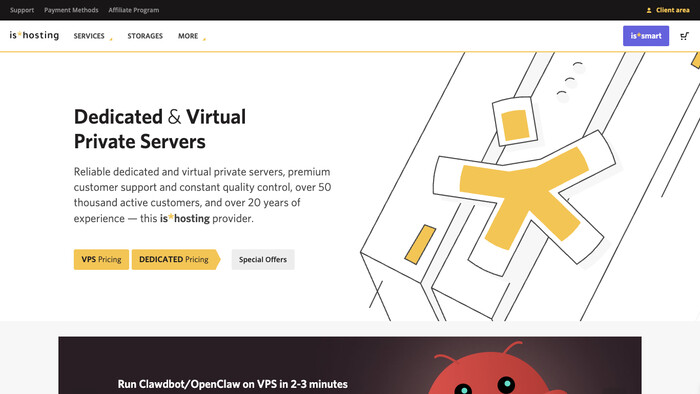The height and width of the screenshot is (394, 700).
Task: Open the Support link
Action: point(22,10)
